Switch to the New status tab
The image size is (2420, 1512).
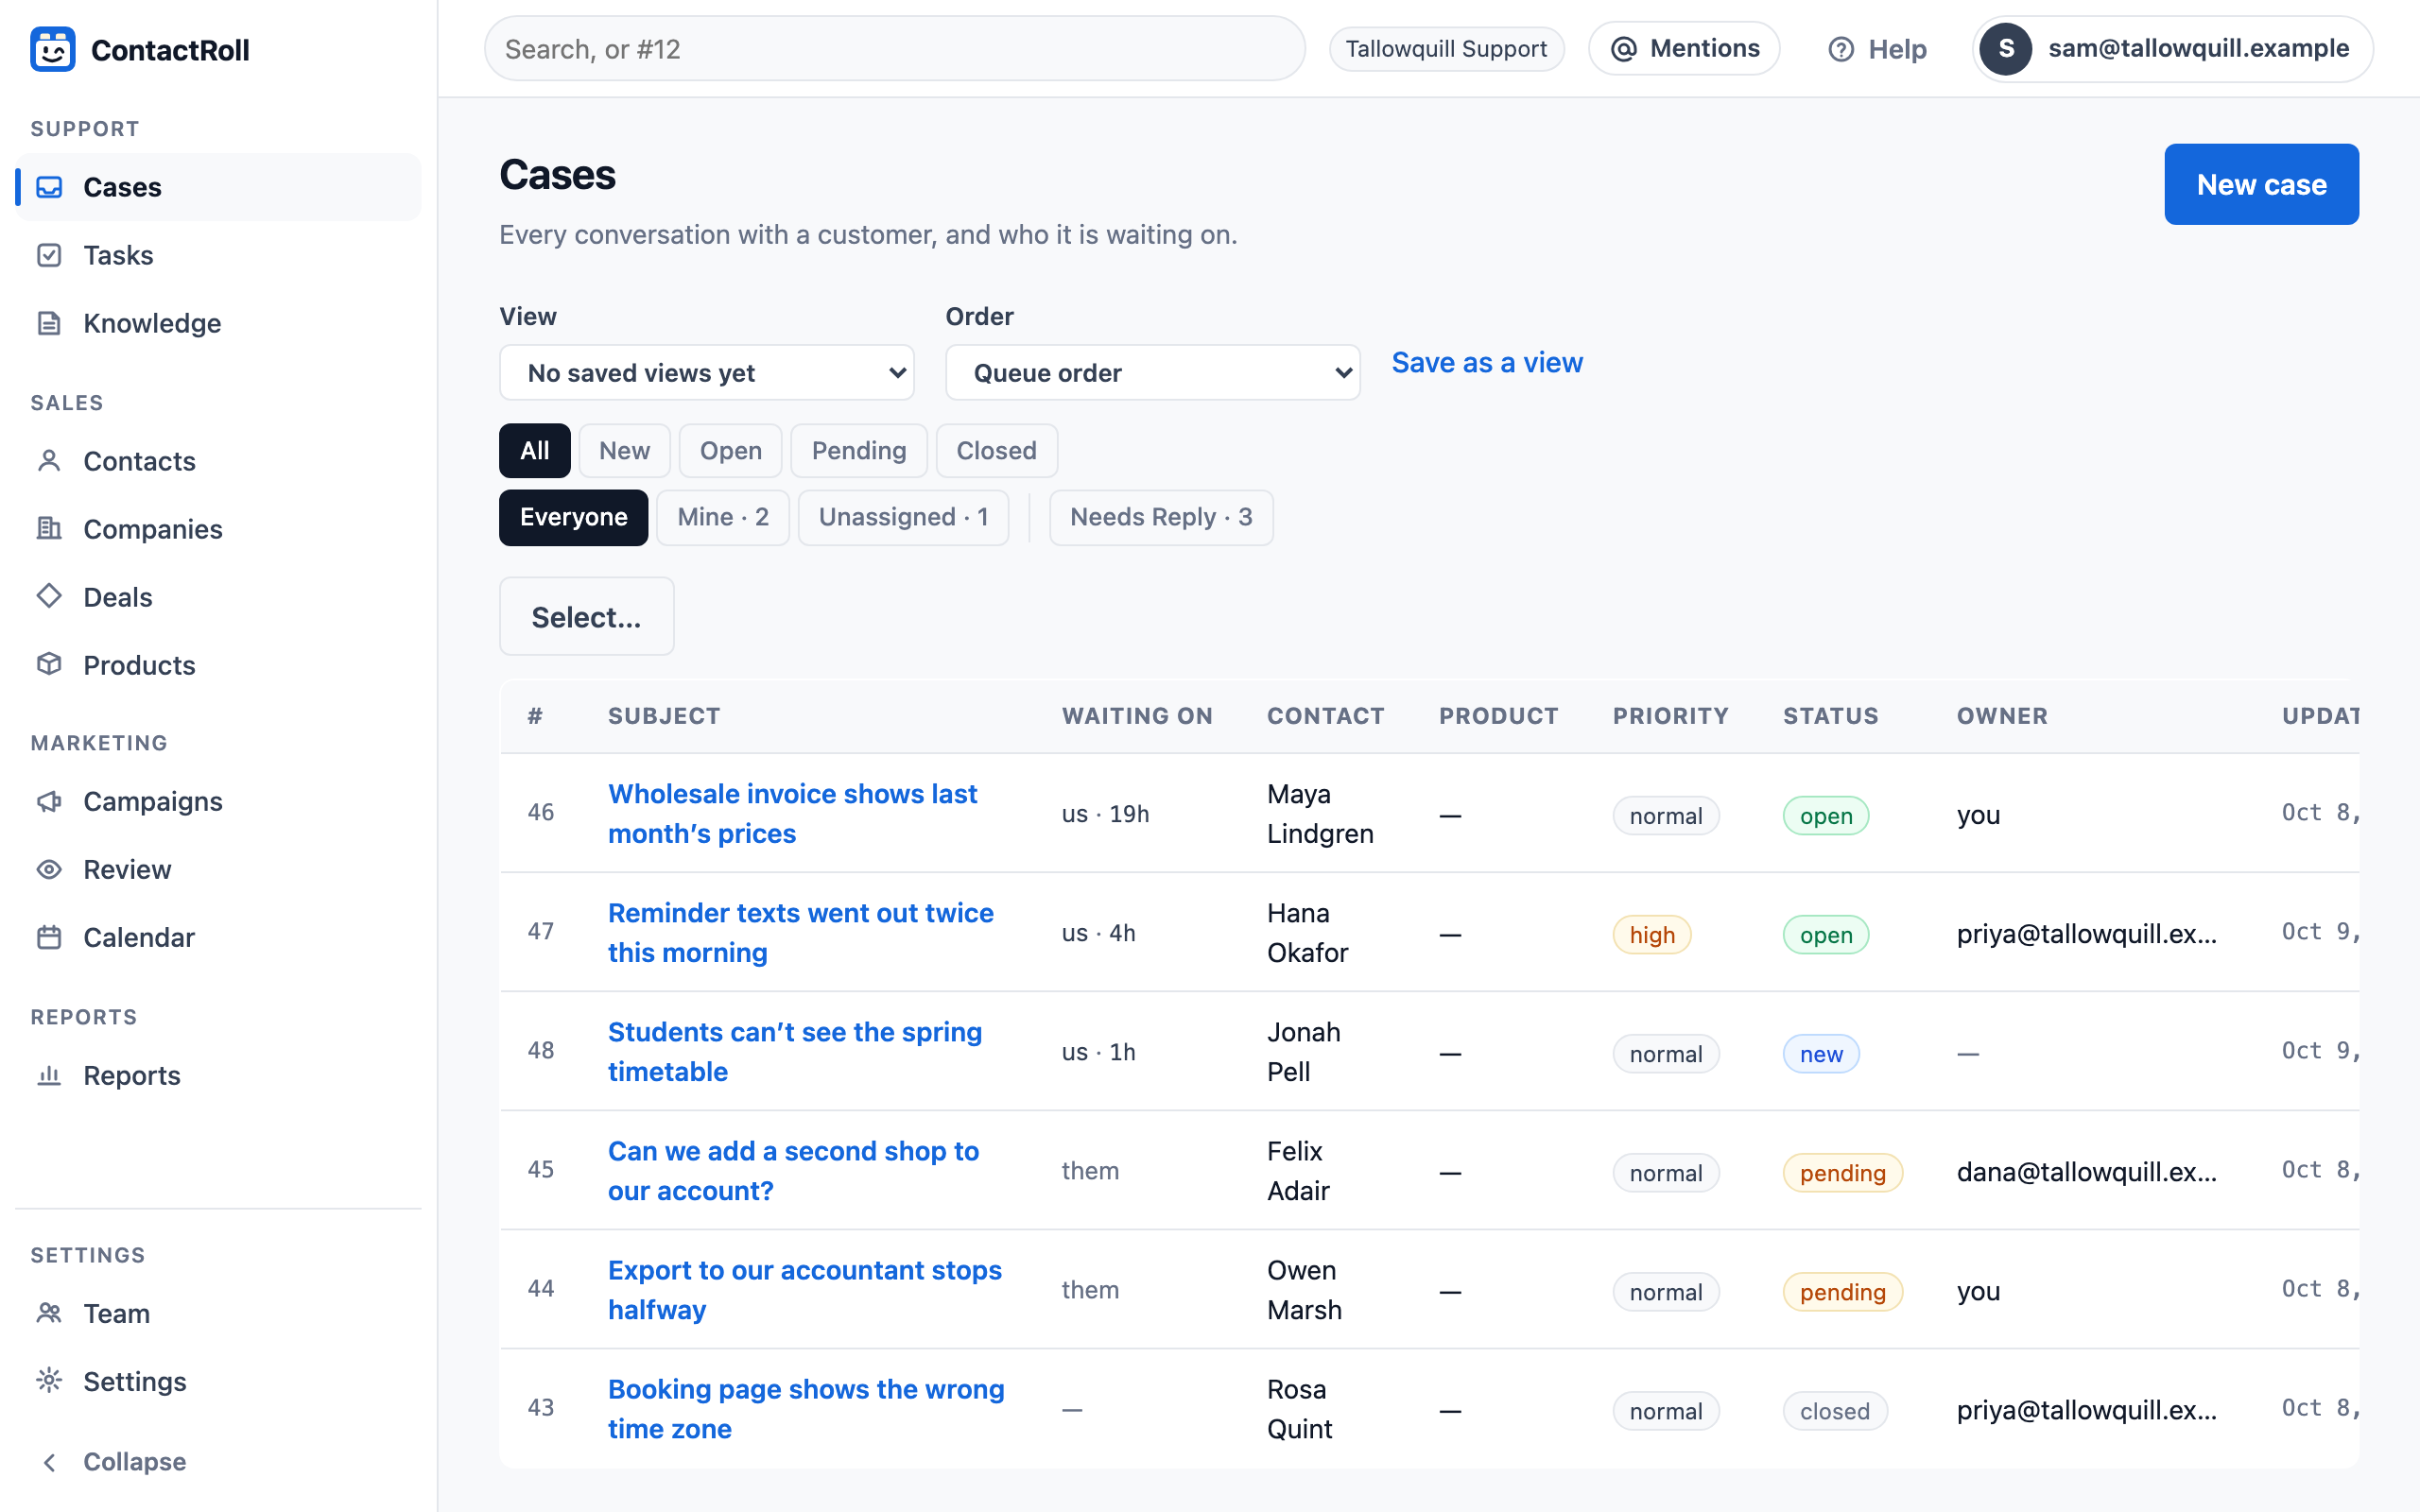[625, 451]
